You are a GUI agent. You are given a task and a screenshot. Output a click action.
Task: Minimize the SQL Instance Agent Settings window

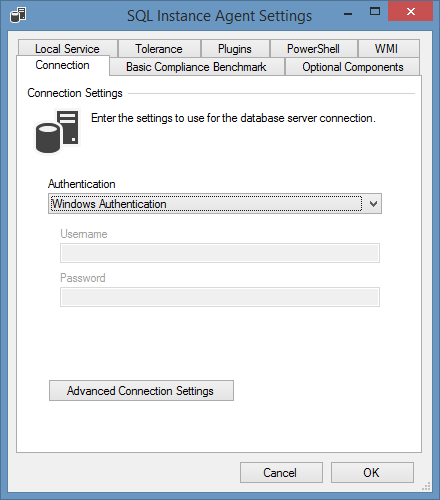[x=348, y=14]
